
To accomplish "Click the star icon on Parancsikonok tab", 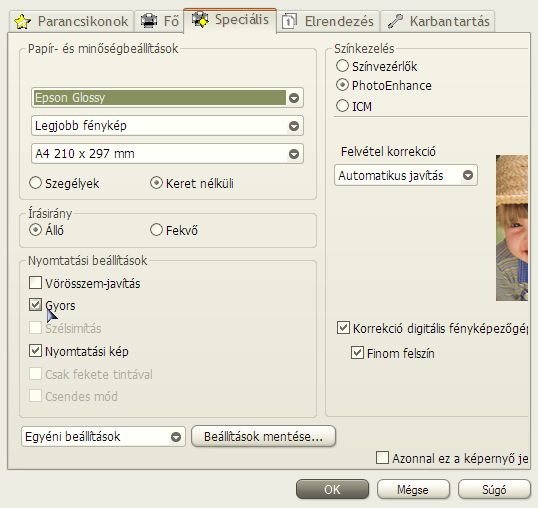I will [x=22, y=22].
